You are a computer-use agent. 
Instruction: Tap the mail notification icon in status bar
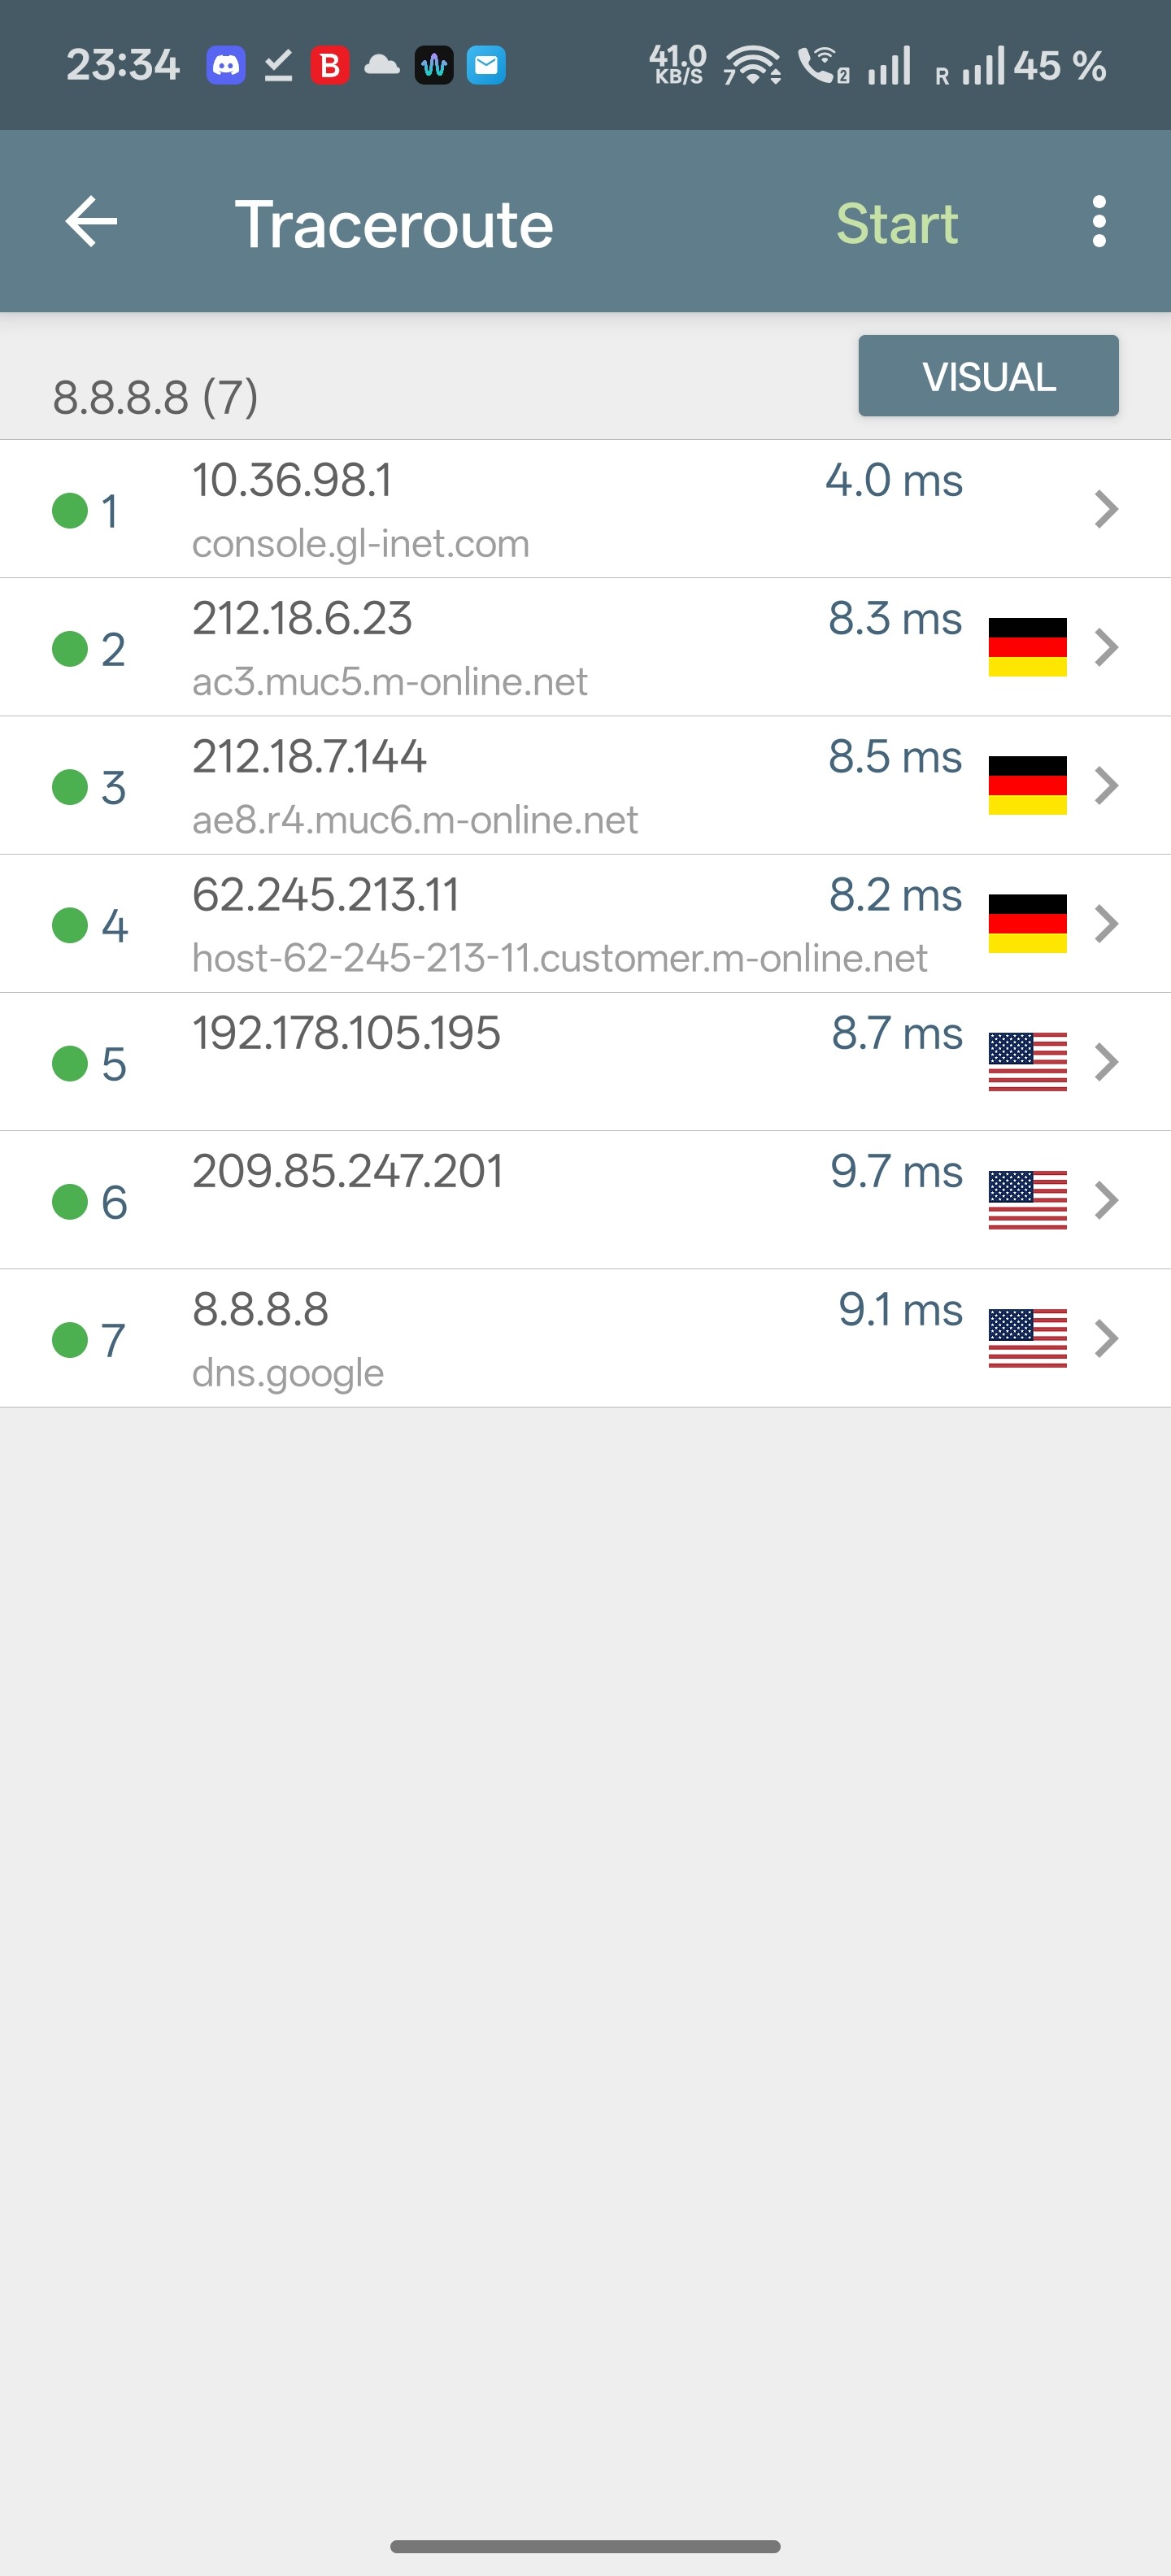tap(486, 66)
